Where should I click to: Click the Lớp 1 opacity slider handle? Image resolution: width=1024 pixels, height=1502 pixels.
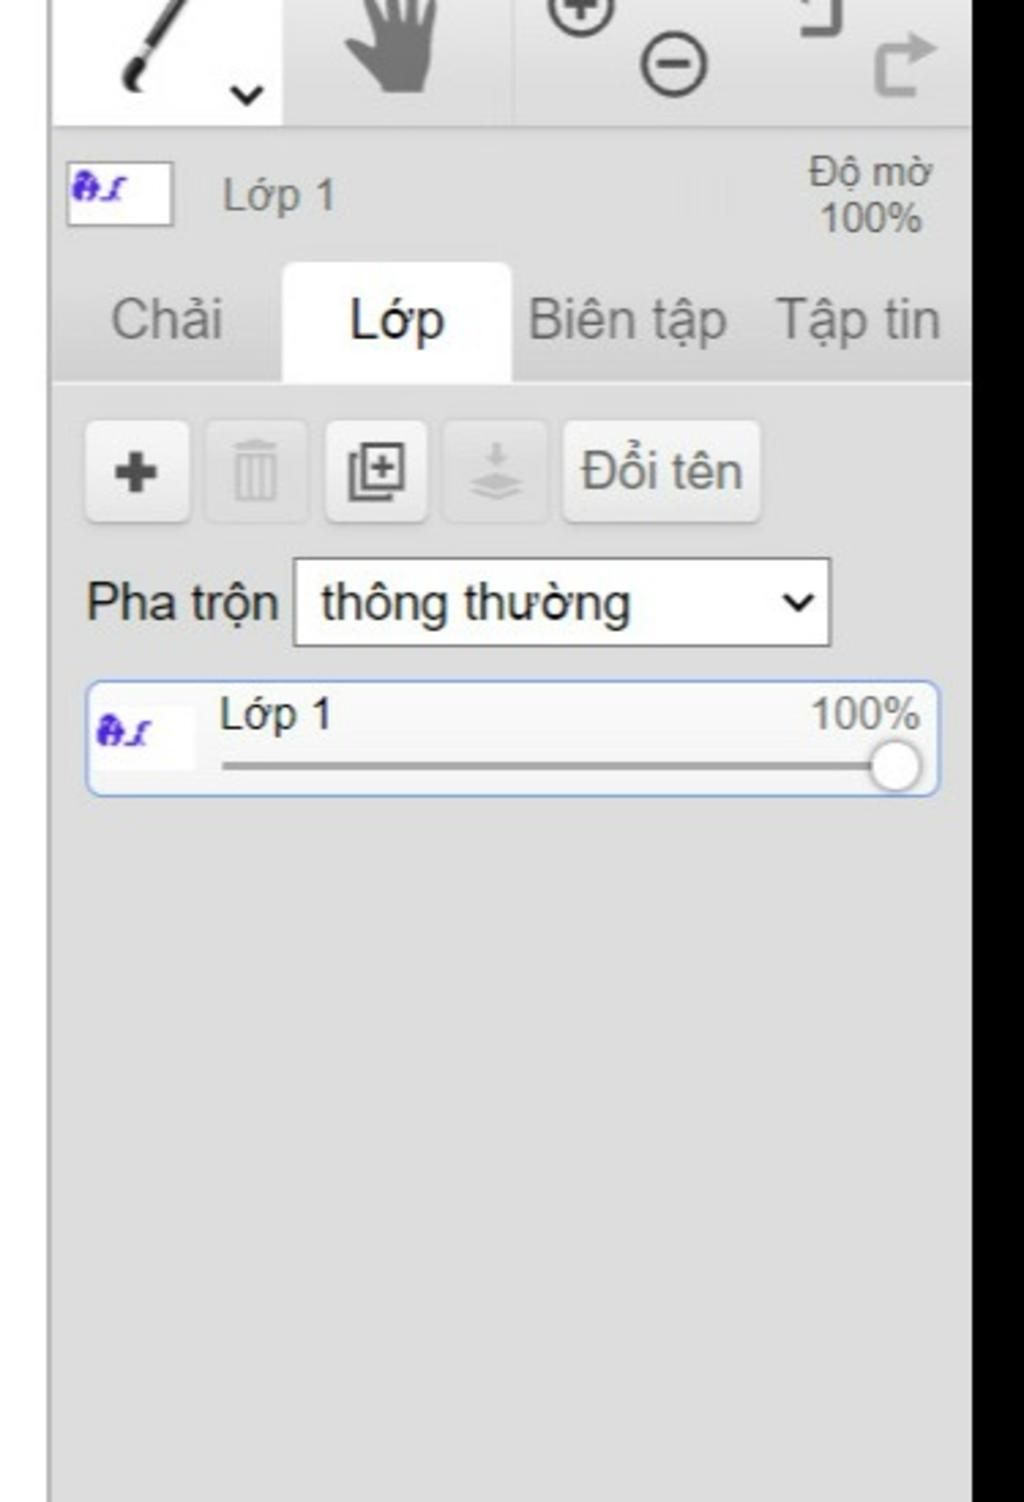(x=894, y=767)
